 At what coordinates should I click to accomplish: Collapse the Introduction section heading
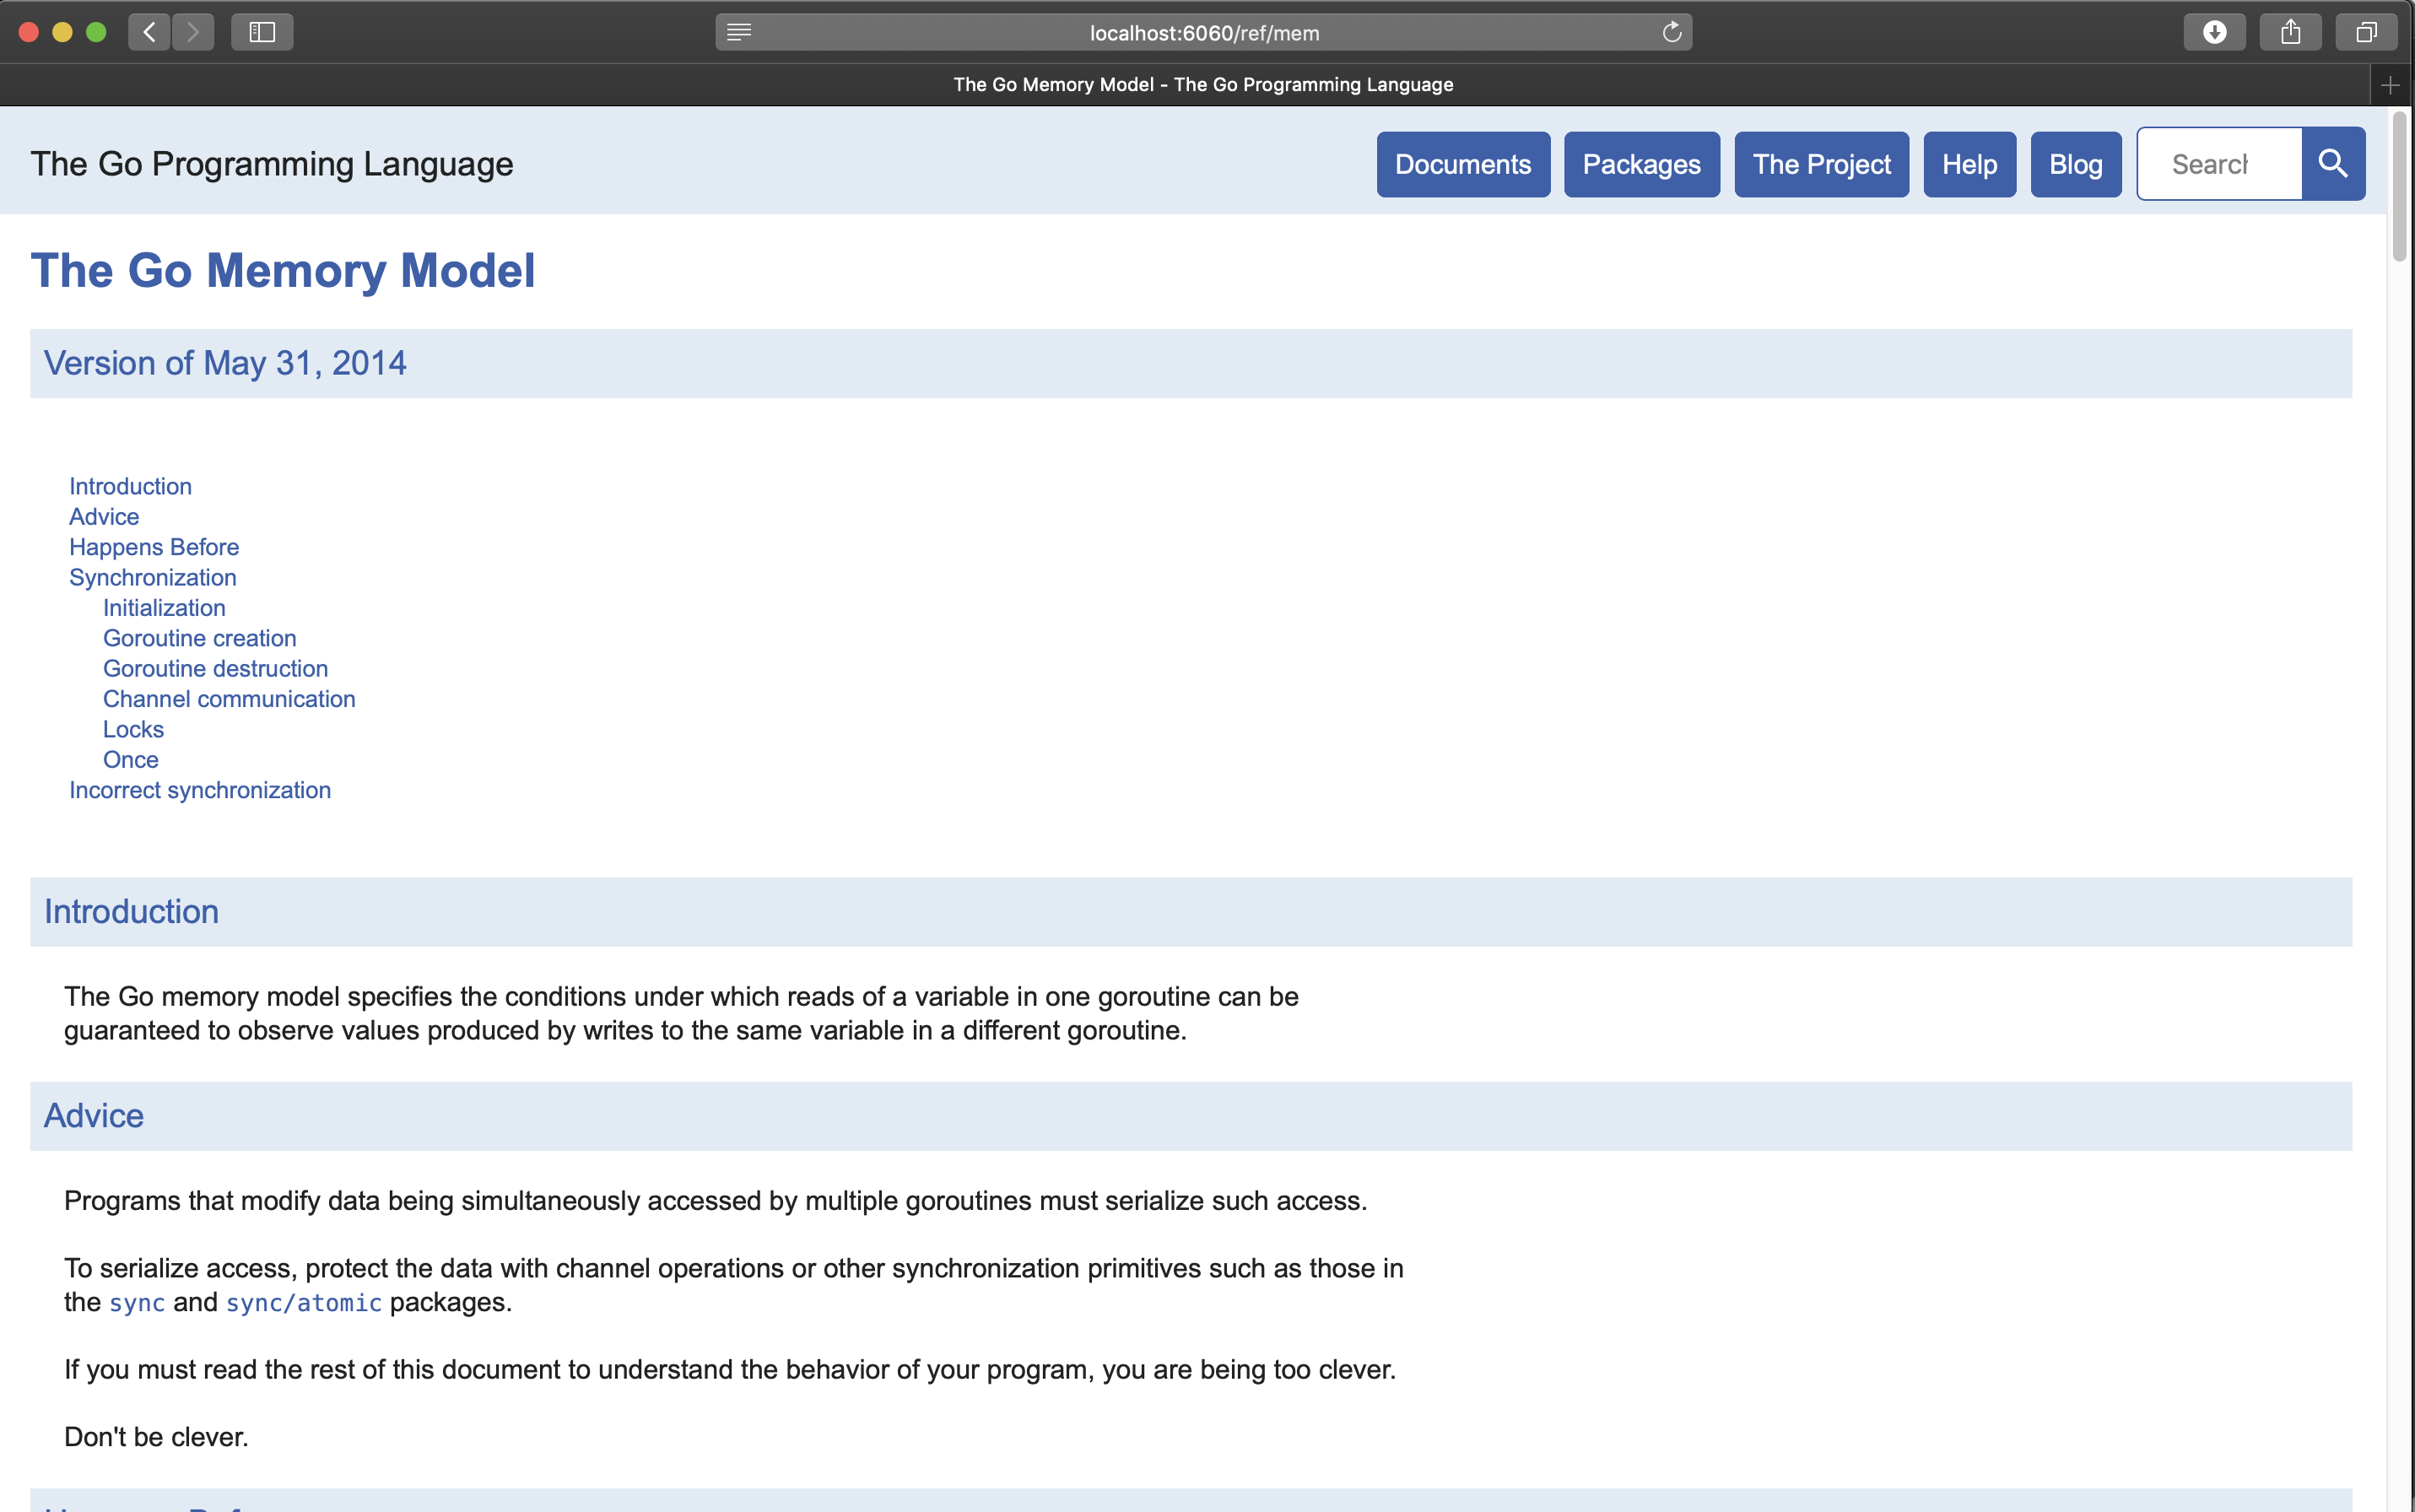131,911
